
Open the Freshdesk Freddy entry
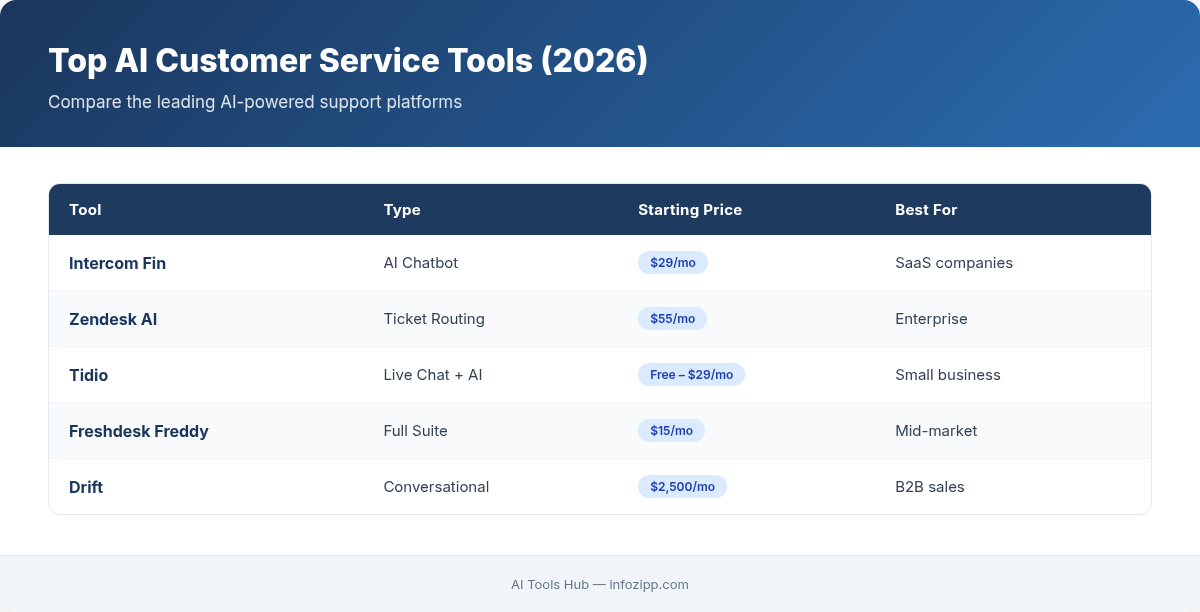139,431
